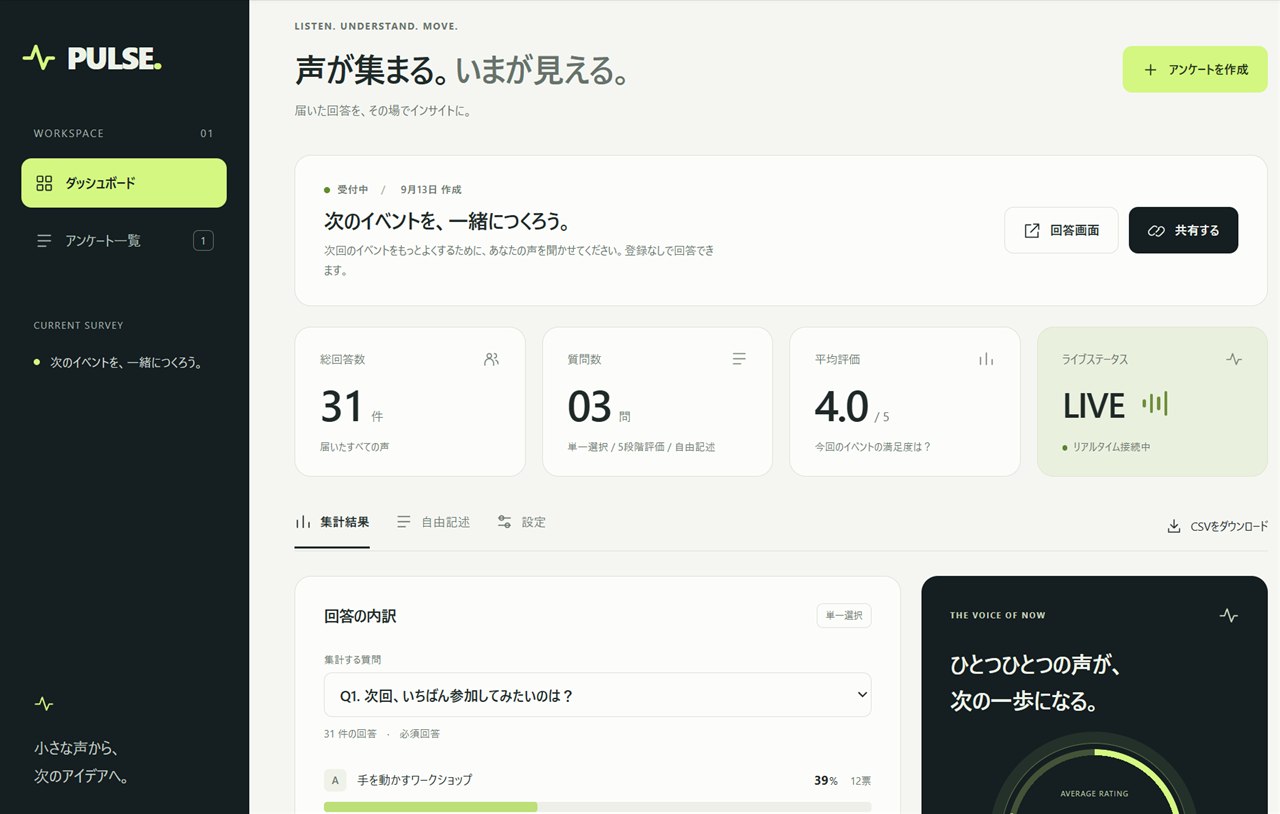Click the CURRENT SURVEY section label
Viewport: 1280px width, 814px height.
[x=79, y=326]
